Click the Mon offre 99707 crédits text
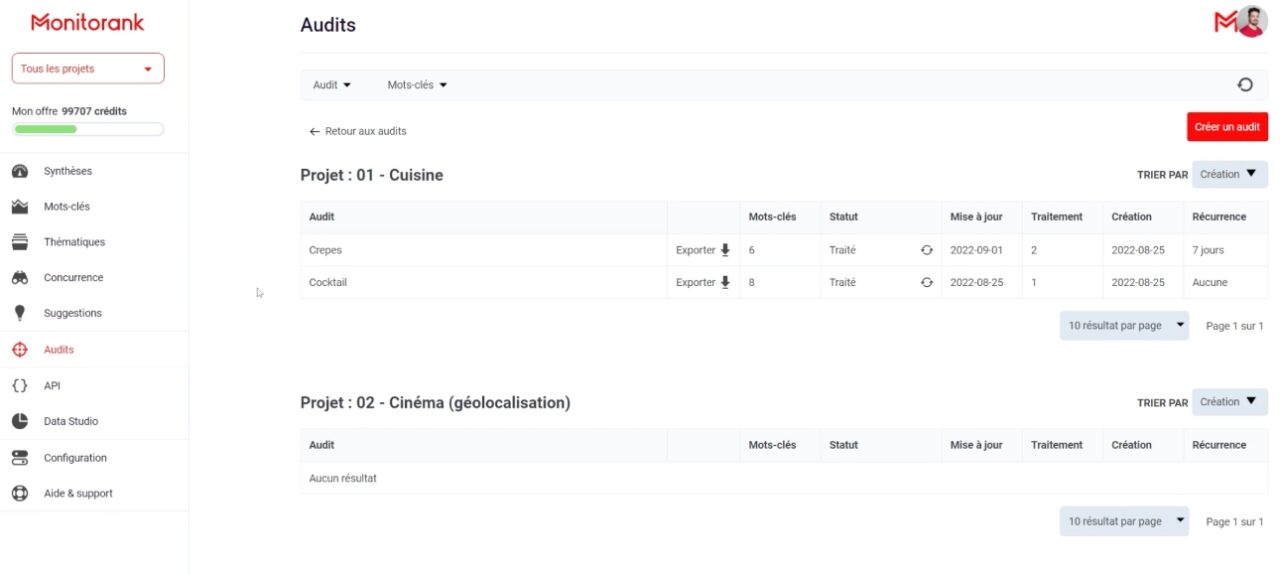Image resolution: width=1280 pixels, height=575 pixels. pos(69,111)
